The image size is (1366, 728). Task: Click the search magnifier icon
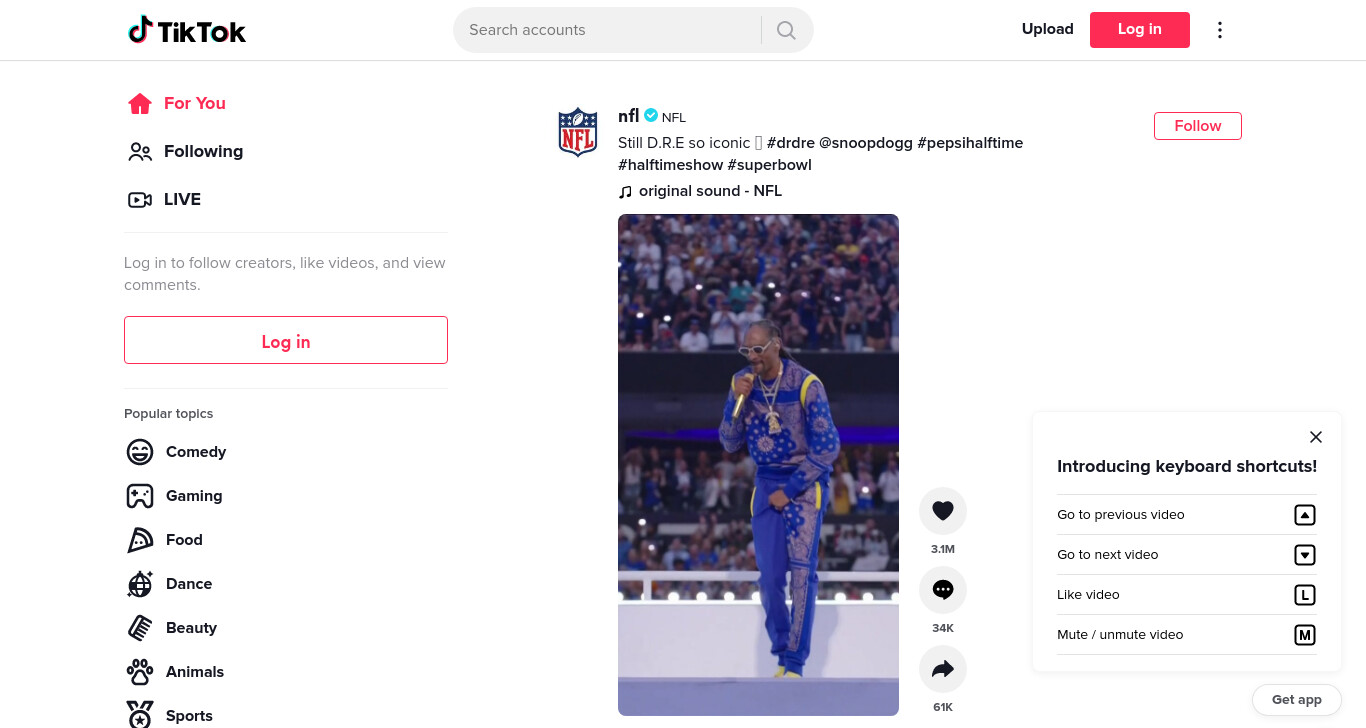(786, 30)
